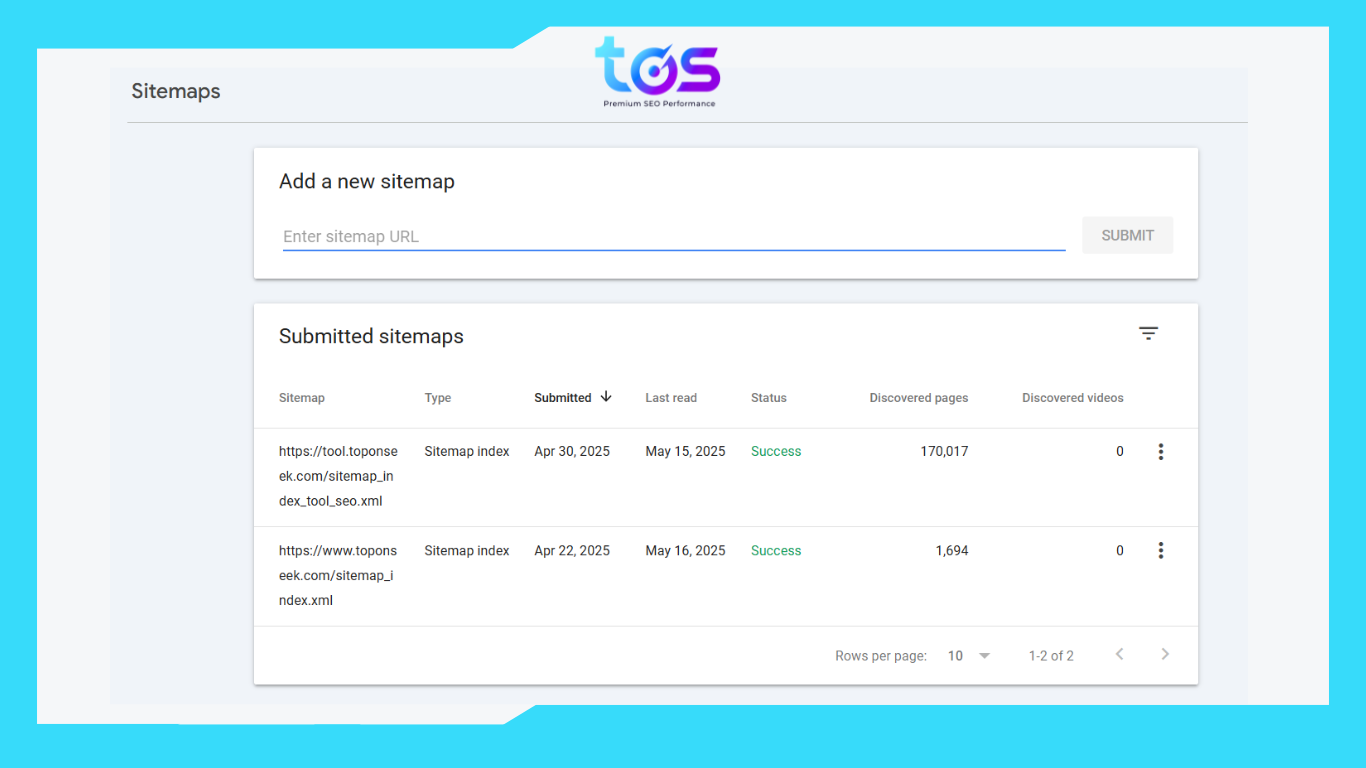Select the Discovered videos column header
Image resolution: width=1366 pixels, height=768 pixels.
point(1072,397)
